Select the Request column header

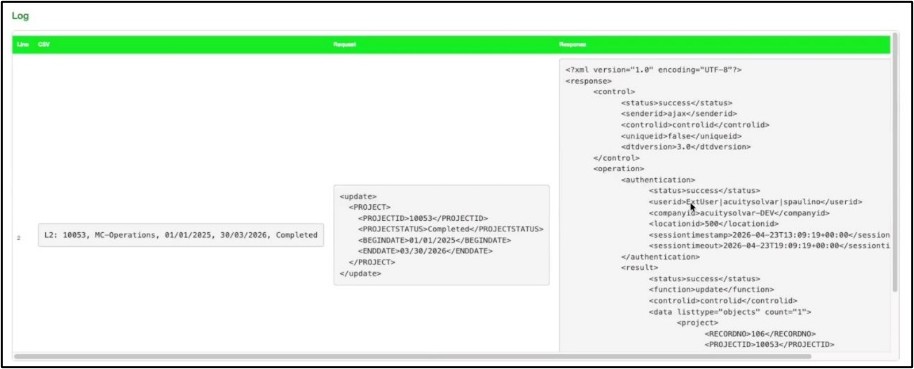point(341,44)
